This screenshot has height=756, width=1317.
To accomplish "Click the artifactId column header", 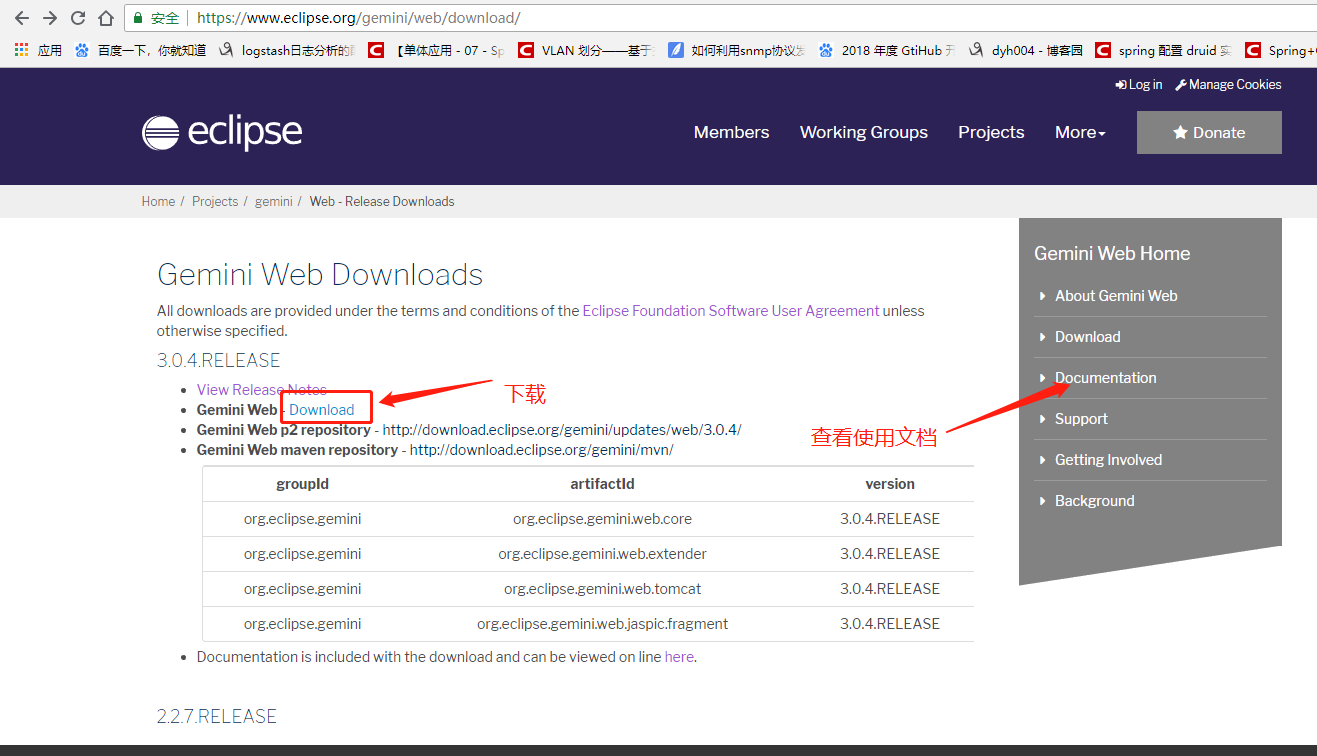I will [602, 484].
